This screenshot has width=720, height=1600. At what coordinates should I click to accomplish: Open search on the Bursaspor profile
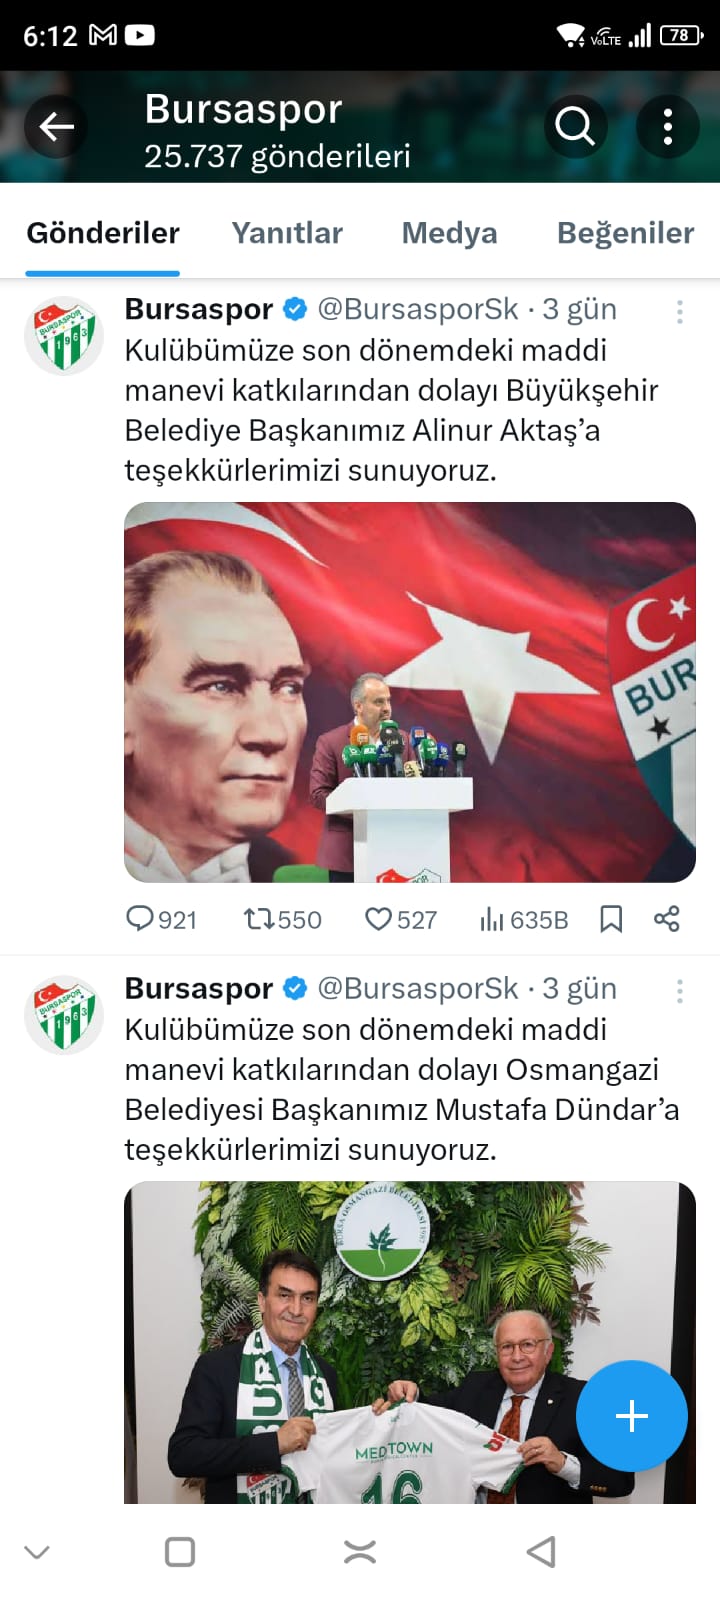(x=575, y=127)
